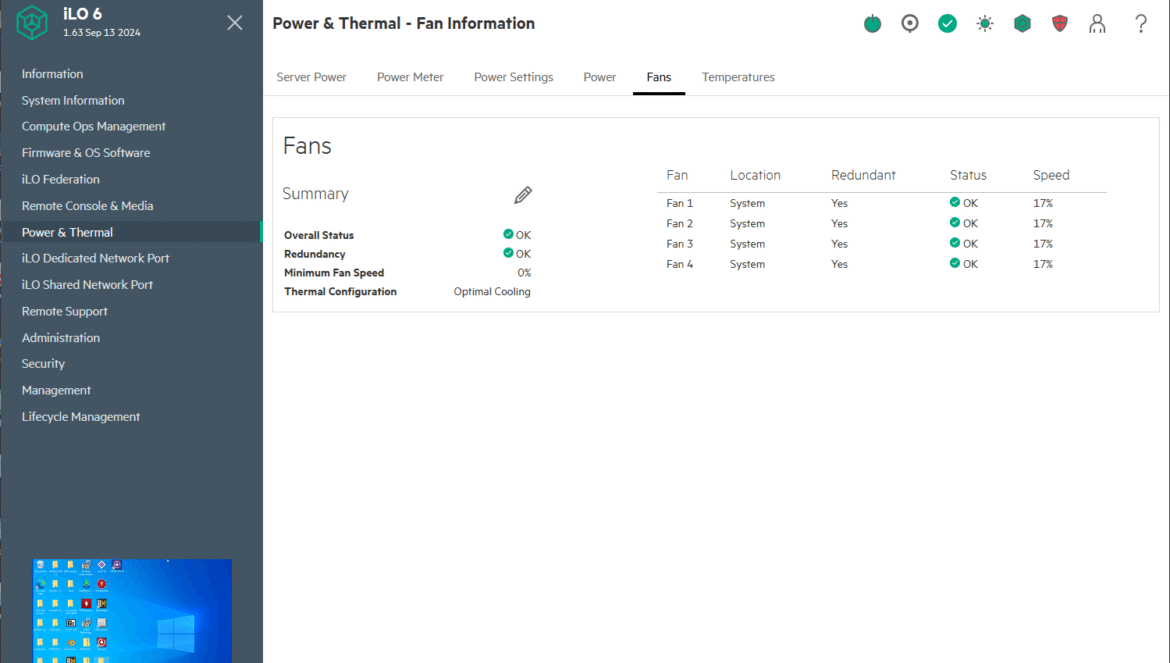Click the Fan column header
This screenshot has width=1170, height=663.
[677, 175]
